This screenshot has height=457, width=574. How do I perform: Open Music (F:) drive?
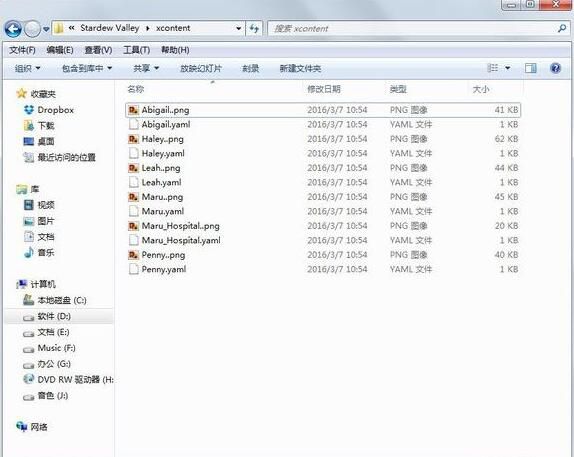tap(56, 348)
